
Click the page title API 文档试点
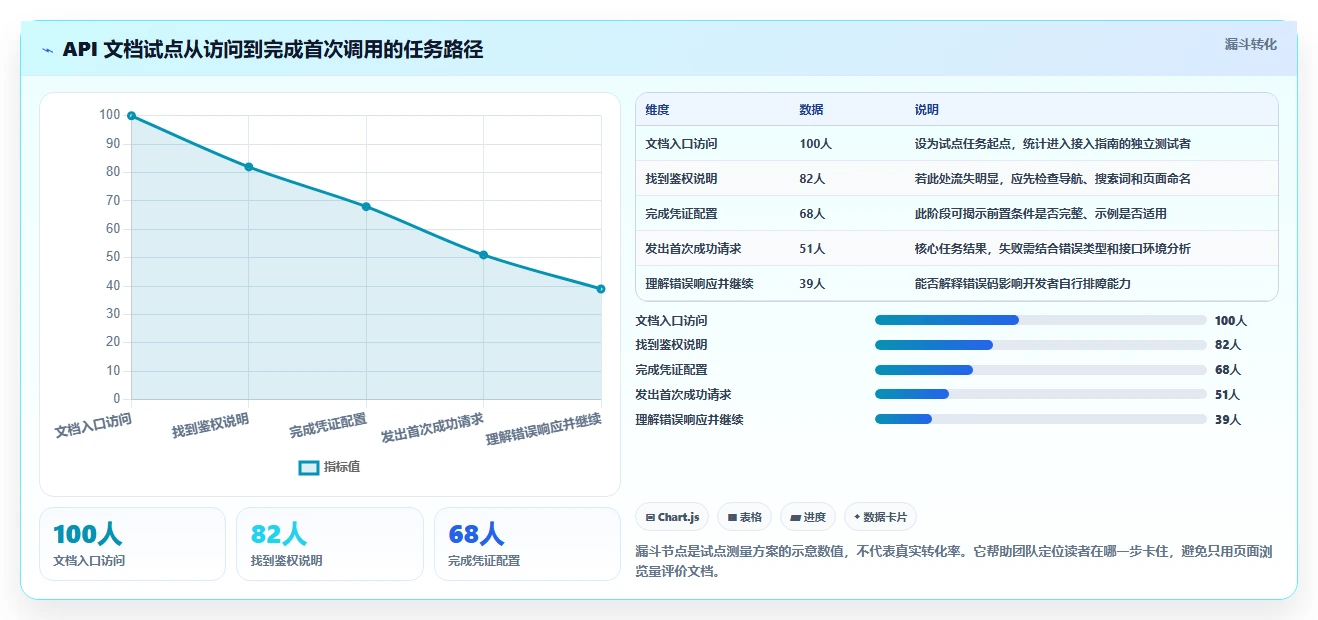272,50
